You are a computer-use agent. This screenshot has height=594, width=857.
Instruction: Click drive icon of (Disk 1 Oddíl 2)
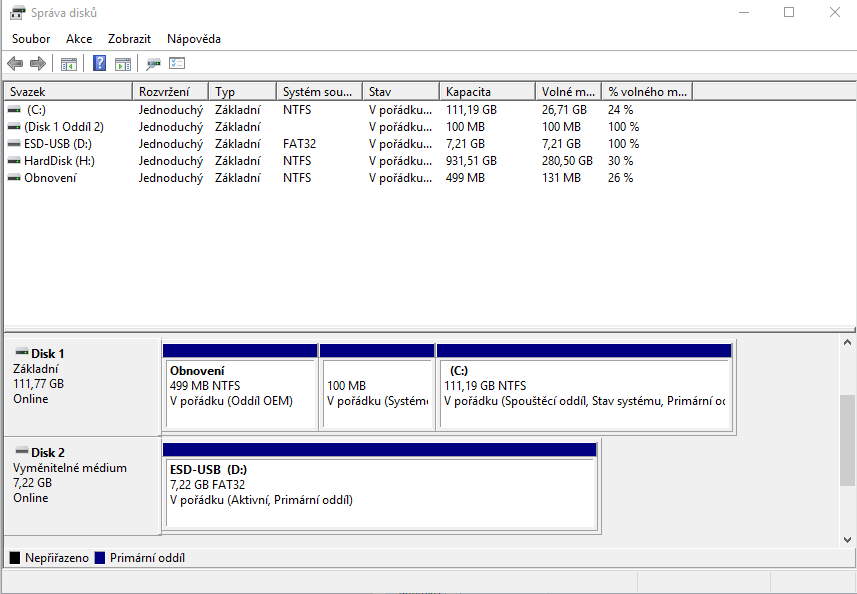(x=14, y=127)
